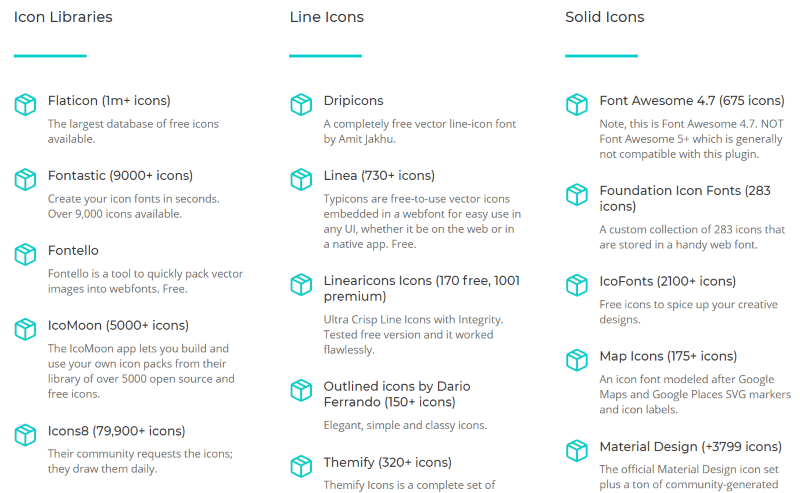Screen dimensions: 800x493
Task: Click the cube icon beside Icons8
Action: click(25, 435)
